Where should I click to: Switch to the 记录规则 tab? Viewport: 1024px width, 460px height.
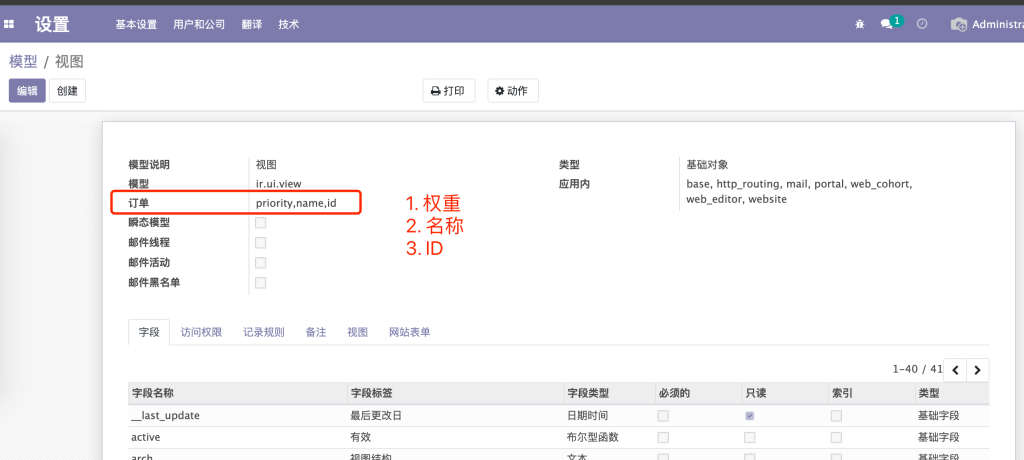click(x=264, y=332)
